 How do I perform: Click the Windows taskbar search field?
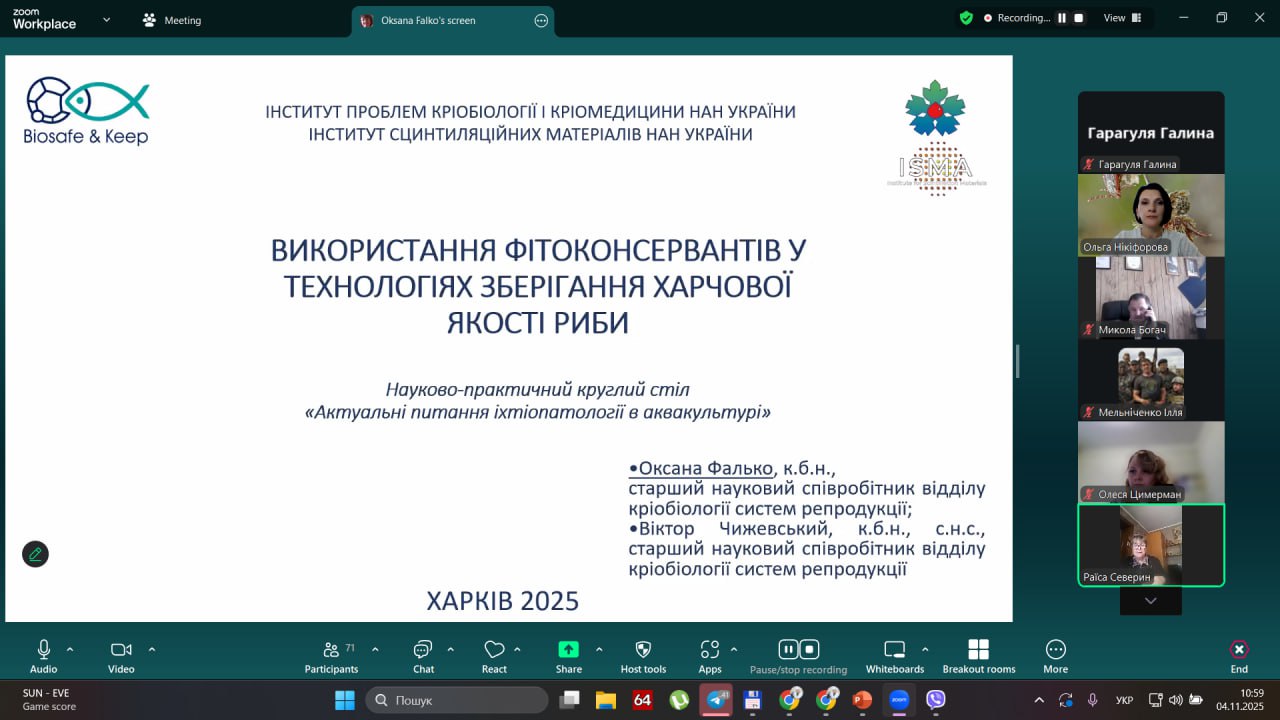coord(457,700)
